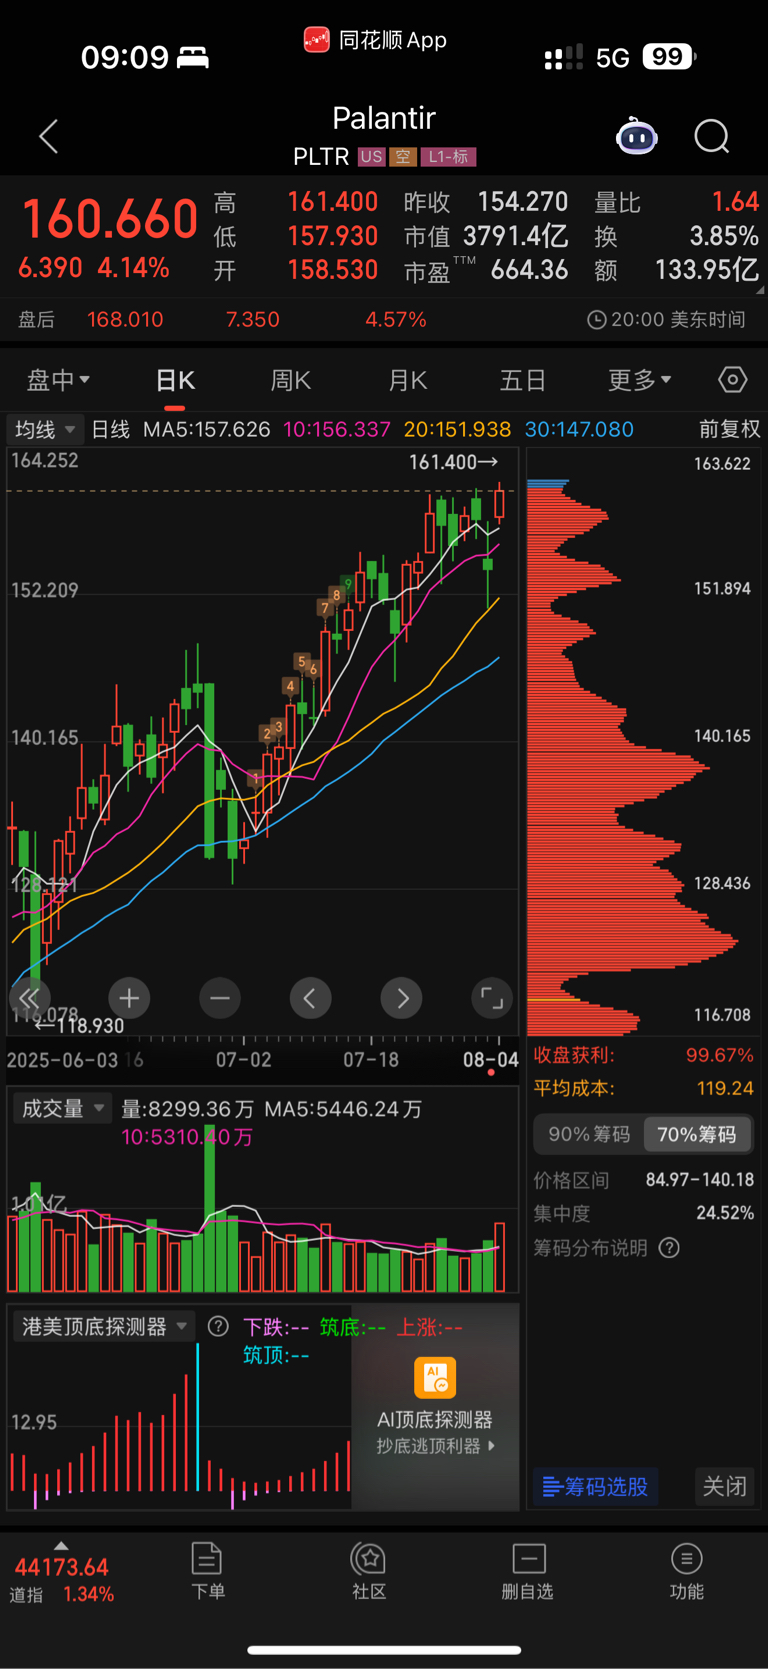Move chart left with left chevron
Screen dimensions: 768x1669
pos(310,998)
